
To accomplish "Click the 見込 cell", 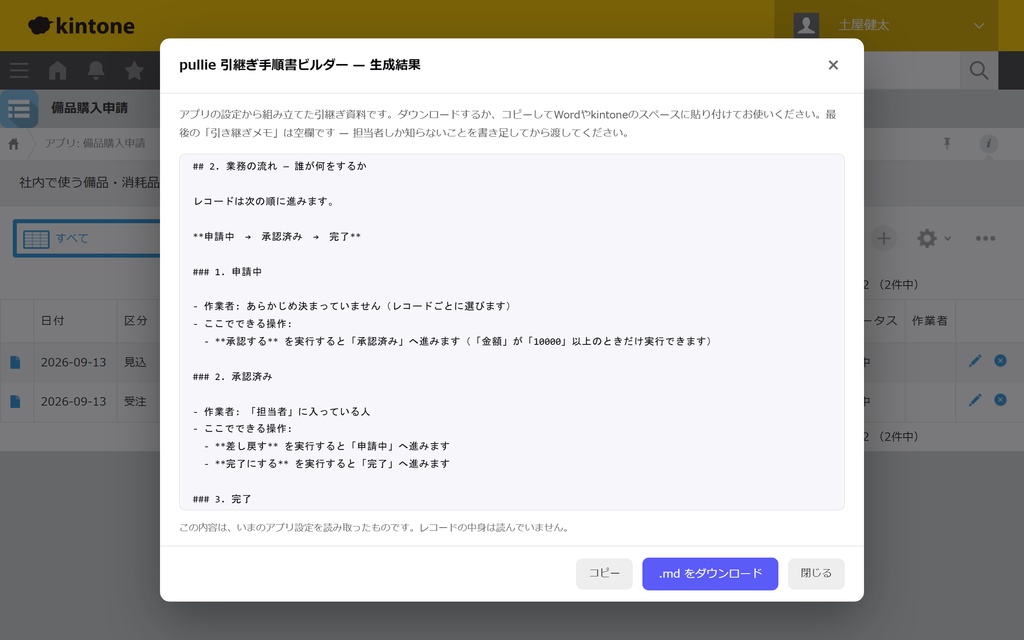I will click(135, 362).
